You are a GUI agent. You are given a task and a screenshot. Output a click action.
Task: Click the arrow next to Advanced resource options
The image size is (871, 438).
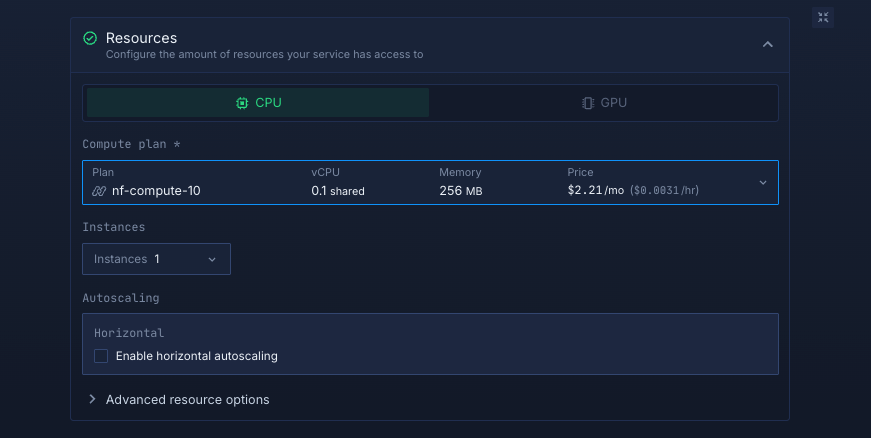[93, 399]
